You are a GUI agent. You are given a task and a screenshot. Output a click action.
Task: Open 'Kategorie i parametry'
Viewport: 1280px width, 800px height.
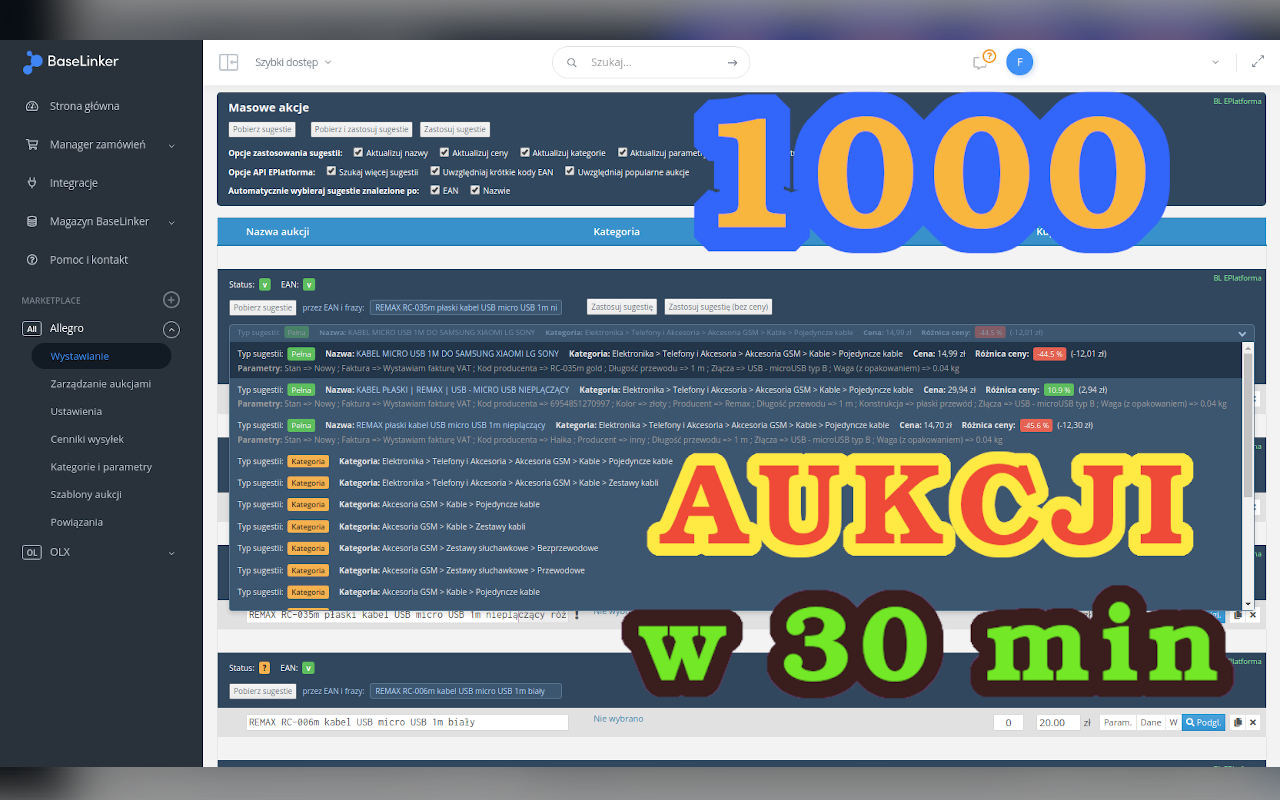click(x=101, y=467)
